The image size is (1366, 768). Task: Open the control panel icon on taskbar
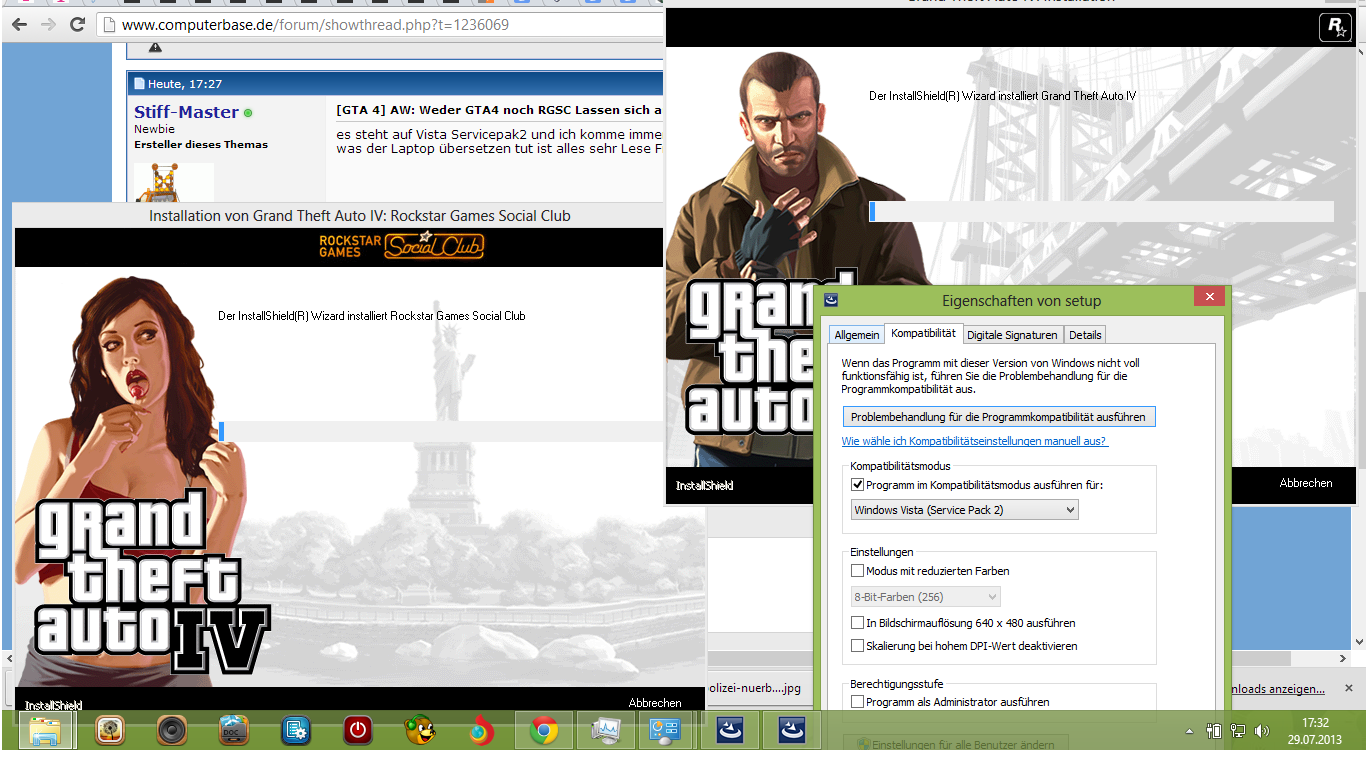[x=665, y=732]
